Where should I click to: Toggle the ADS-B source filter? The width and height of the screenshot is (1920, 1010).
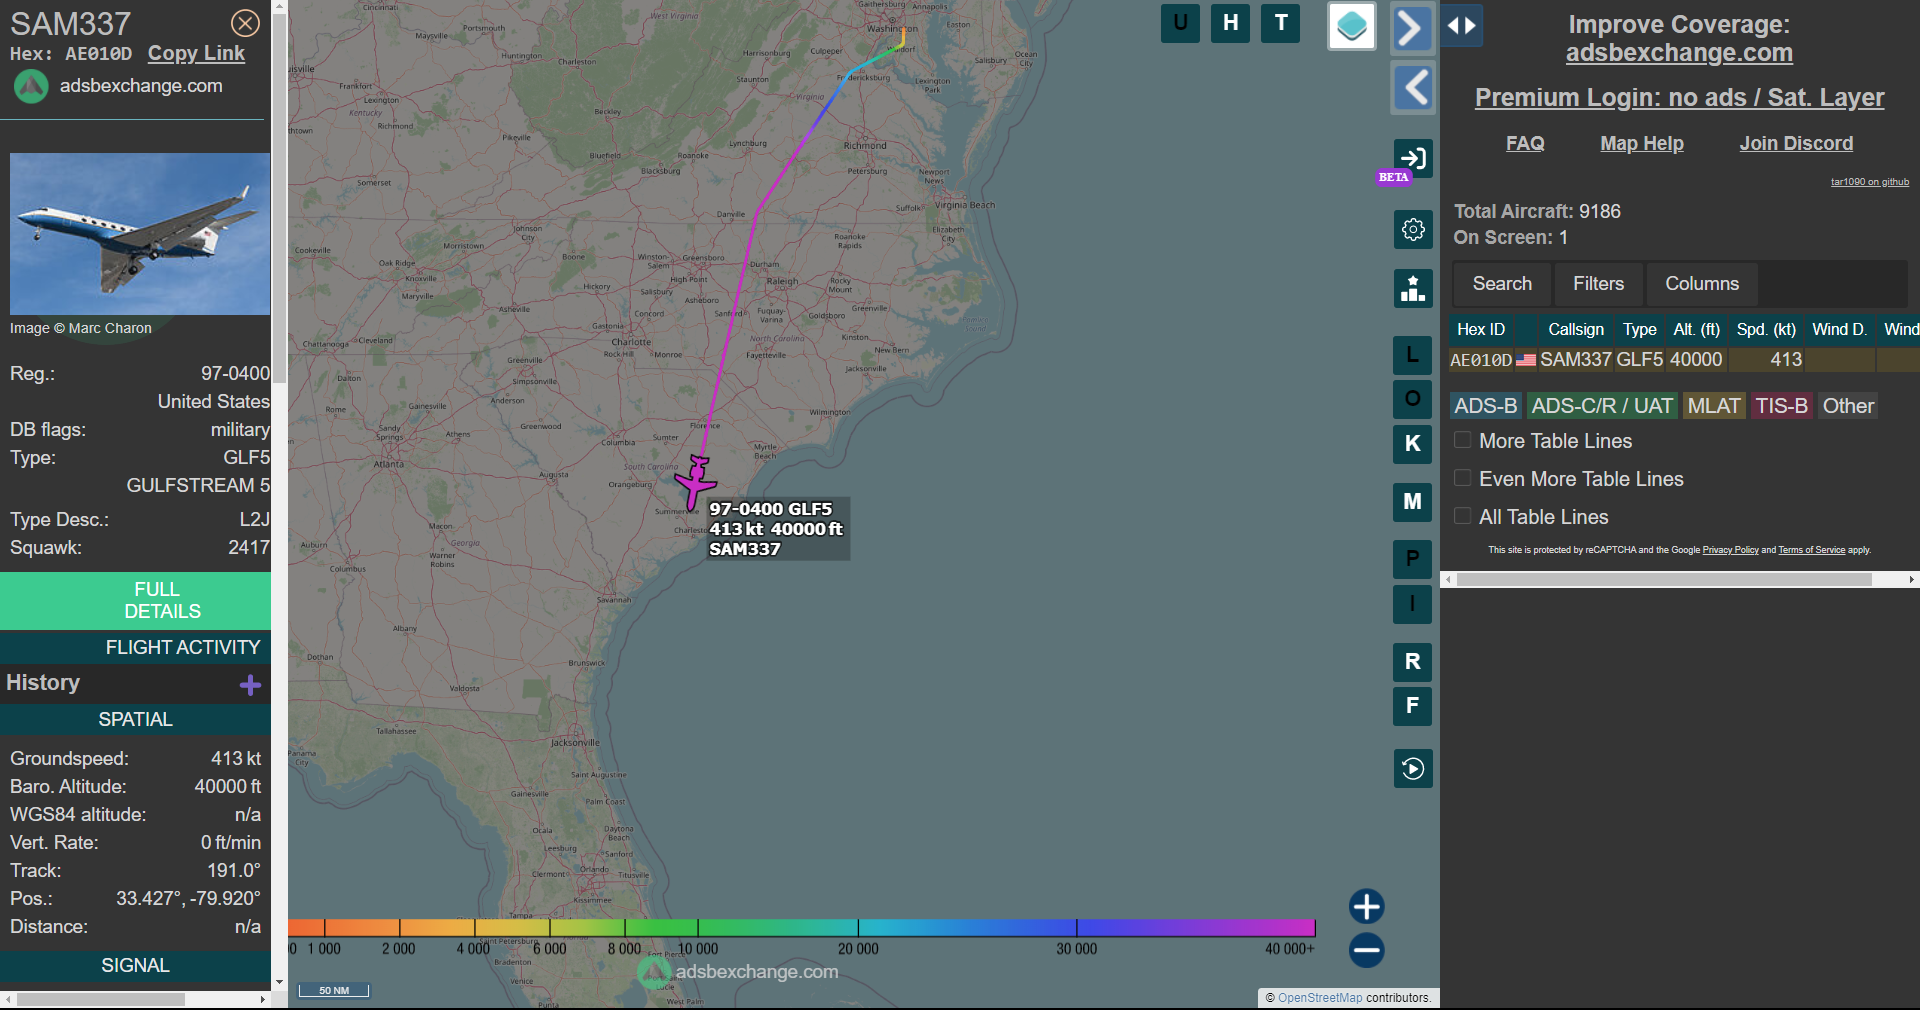(x=1485, y=406)
